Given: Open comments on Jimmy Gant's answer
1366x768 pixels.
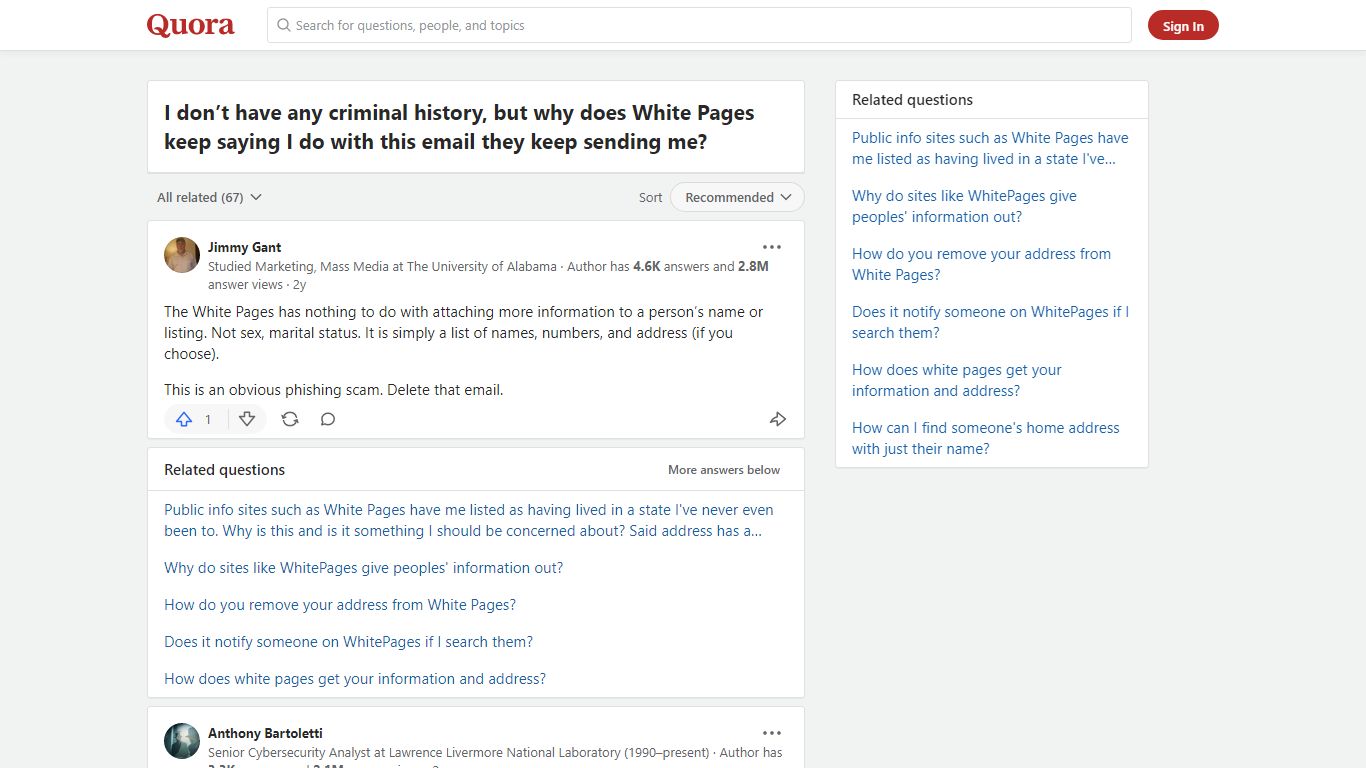Looking at the screenshot, I should pos(328,420).
